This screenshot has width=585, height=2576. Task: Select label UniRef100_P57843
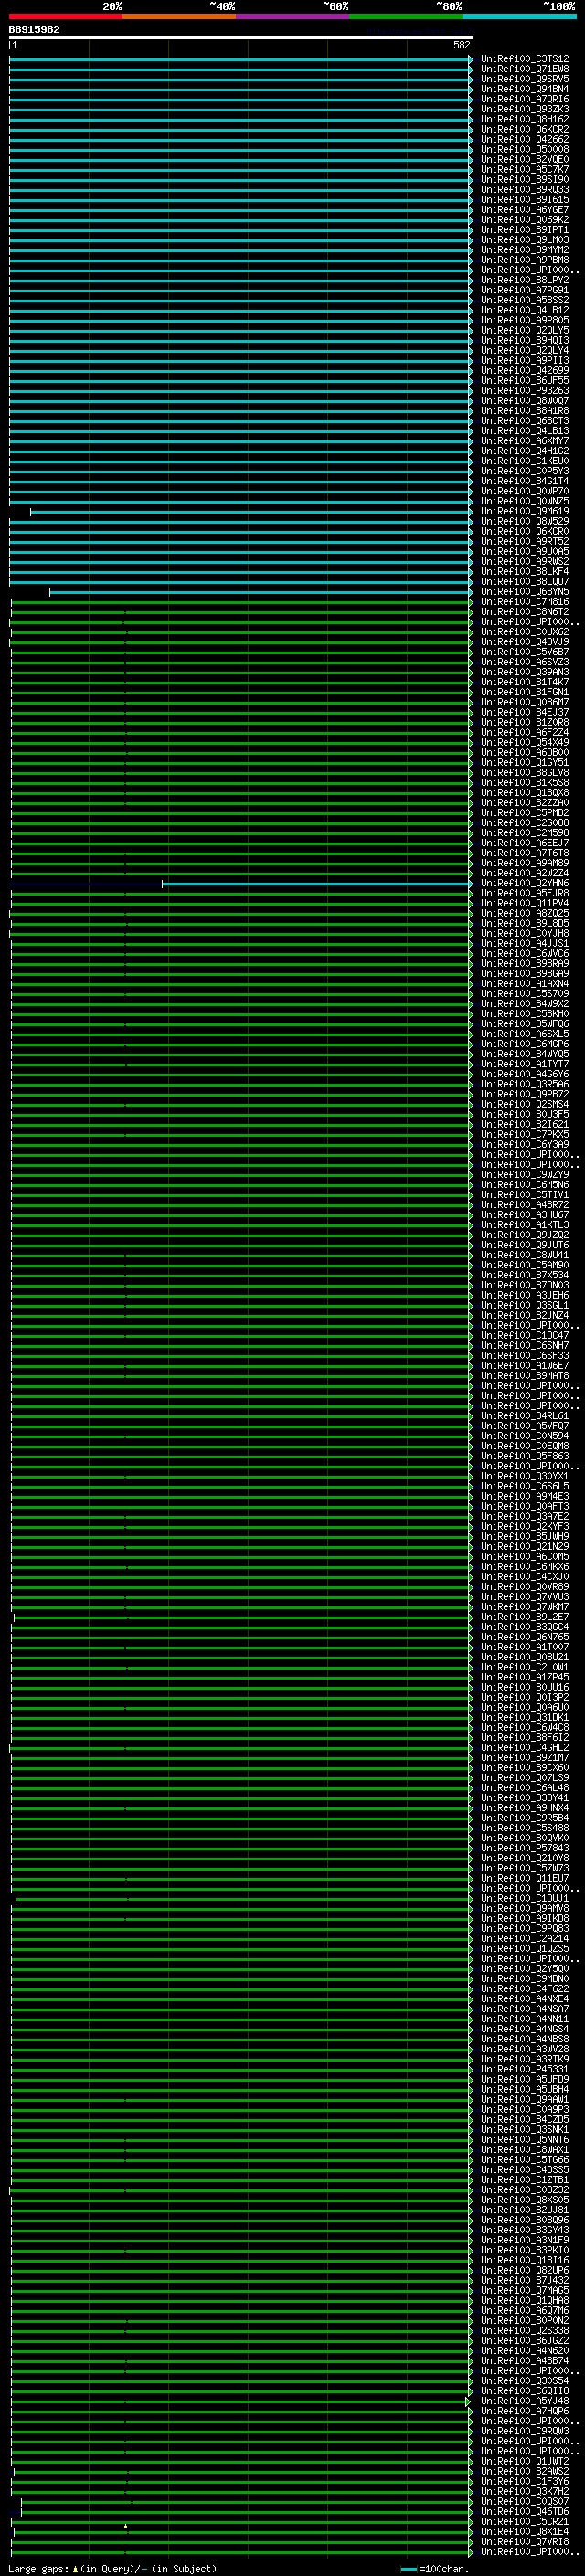click(524, 1848)
